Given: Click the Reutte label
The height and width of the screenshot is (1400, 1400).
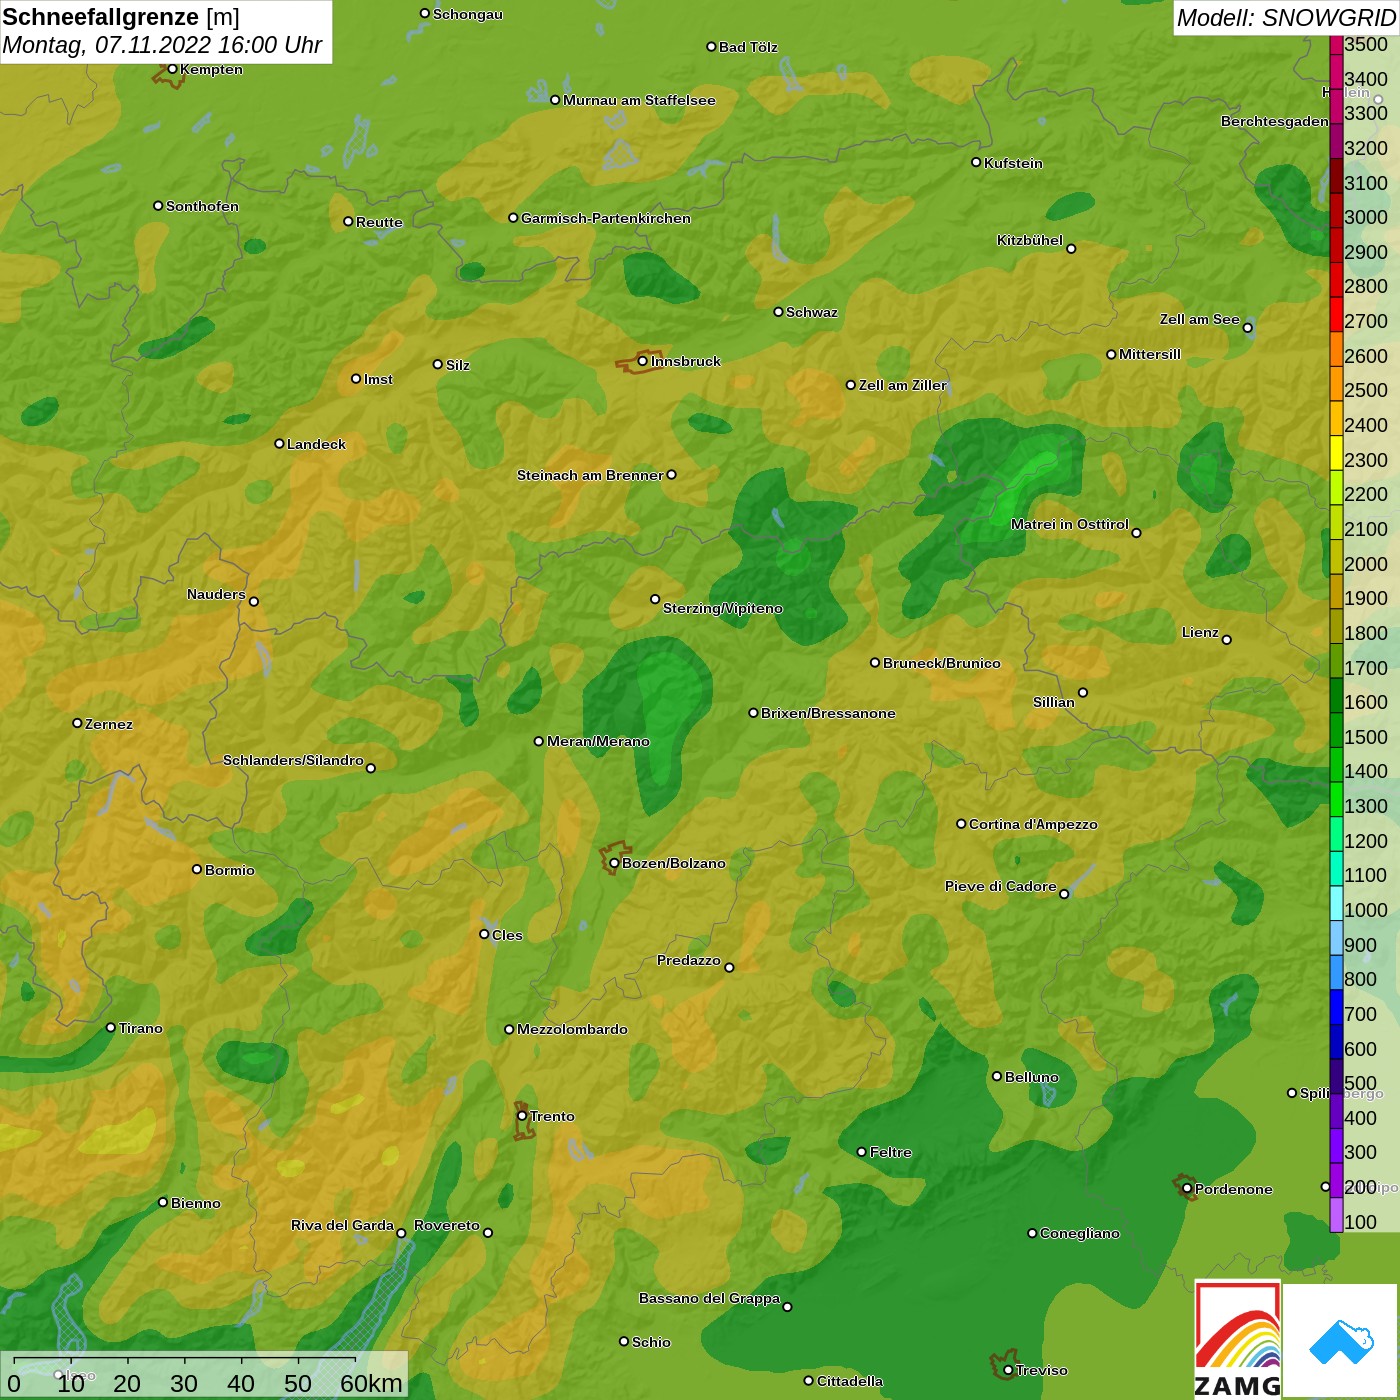Looking at the screenshot, I should pos(379,222).
